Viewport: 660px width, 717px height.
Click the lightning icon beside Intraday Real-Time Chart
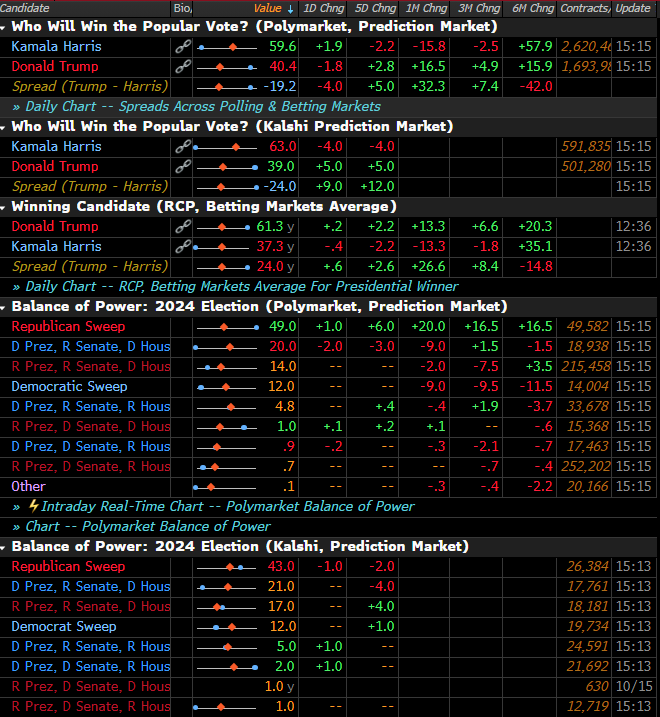33,507
